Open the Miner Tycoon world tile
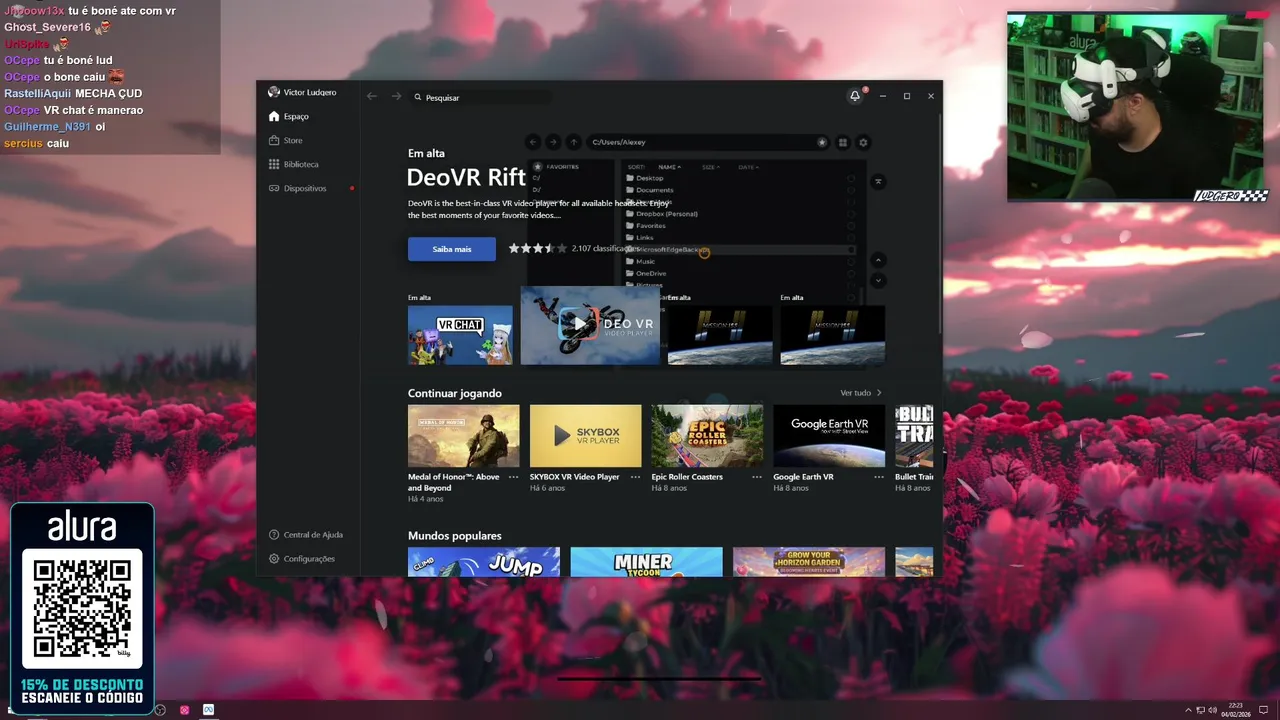1280x720 pixels. (x=646, y=562)
